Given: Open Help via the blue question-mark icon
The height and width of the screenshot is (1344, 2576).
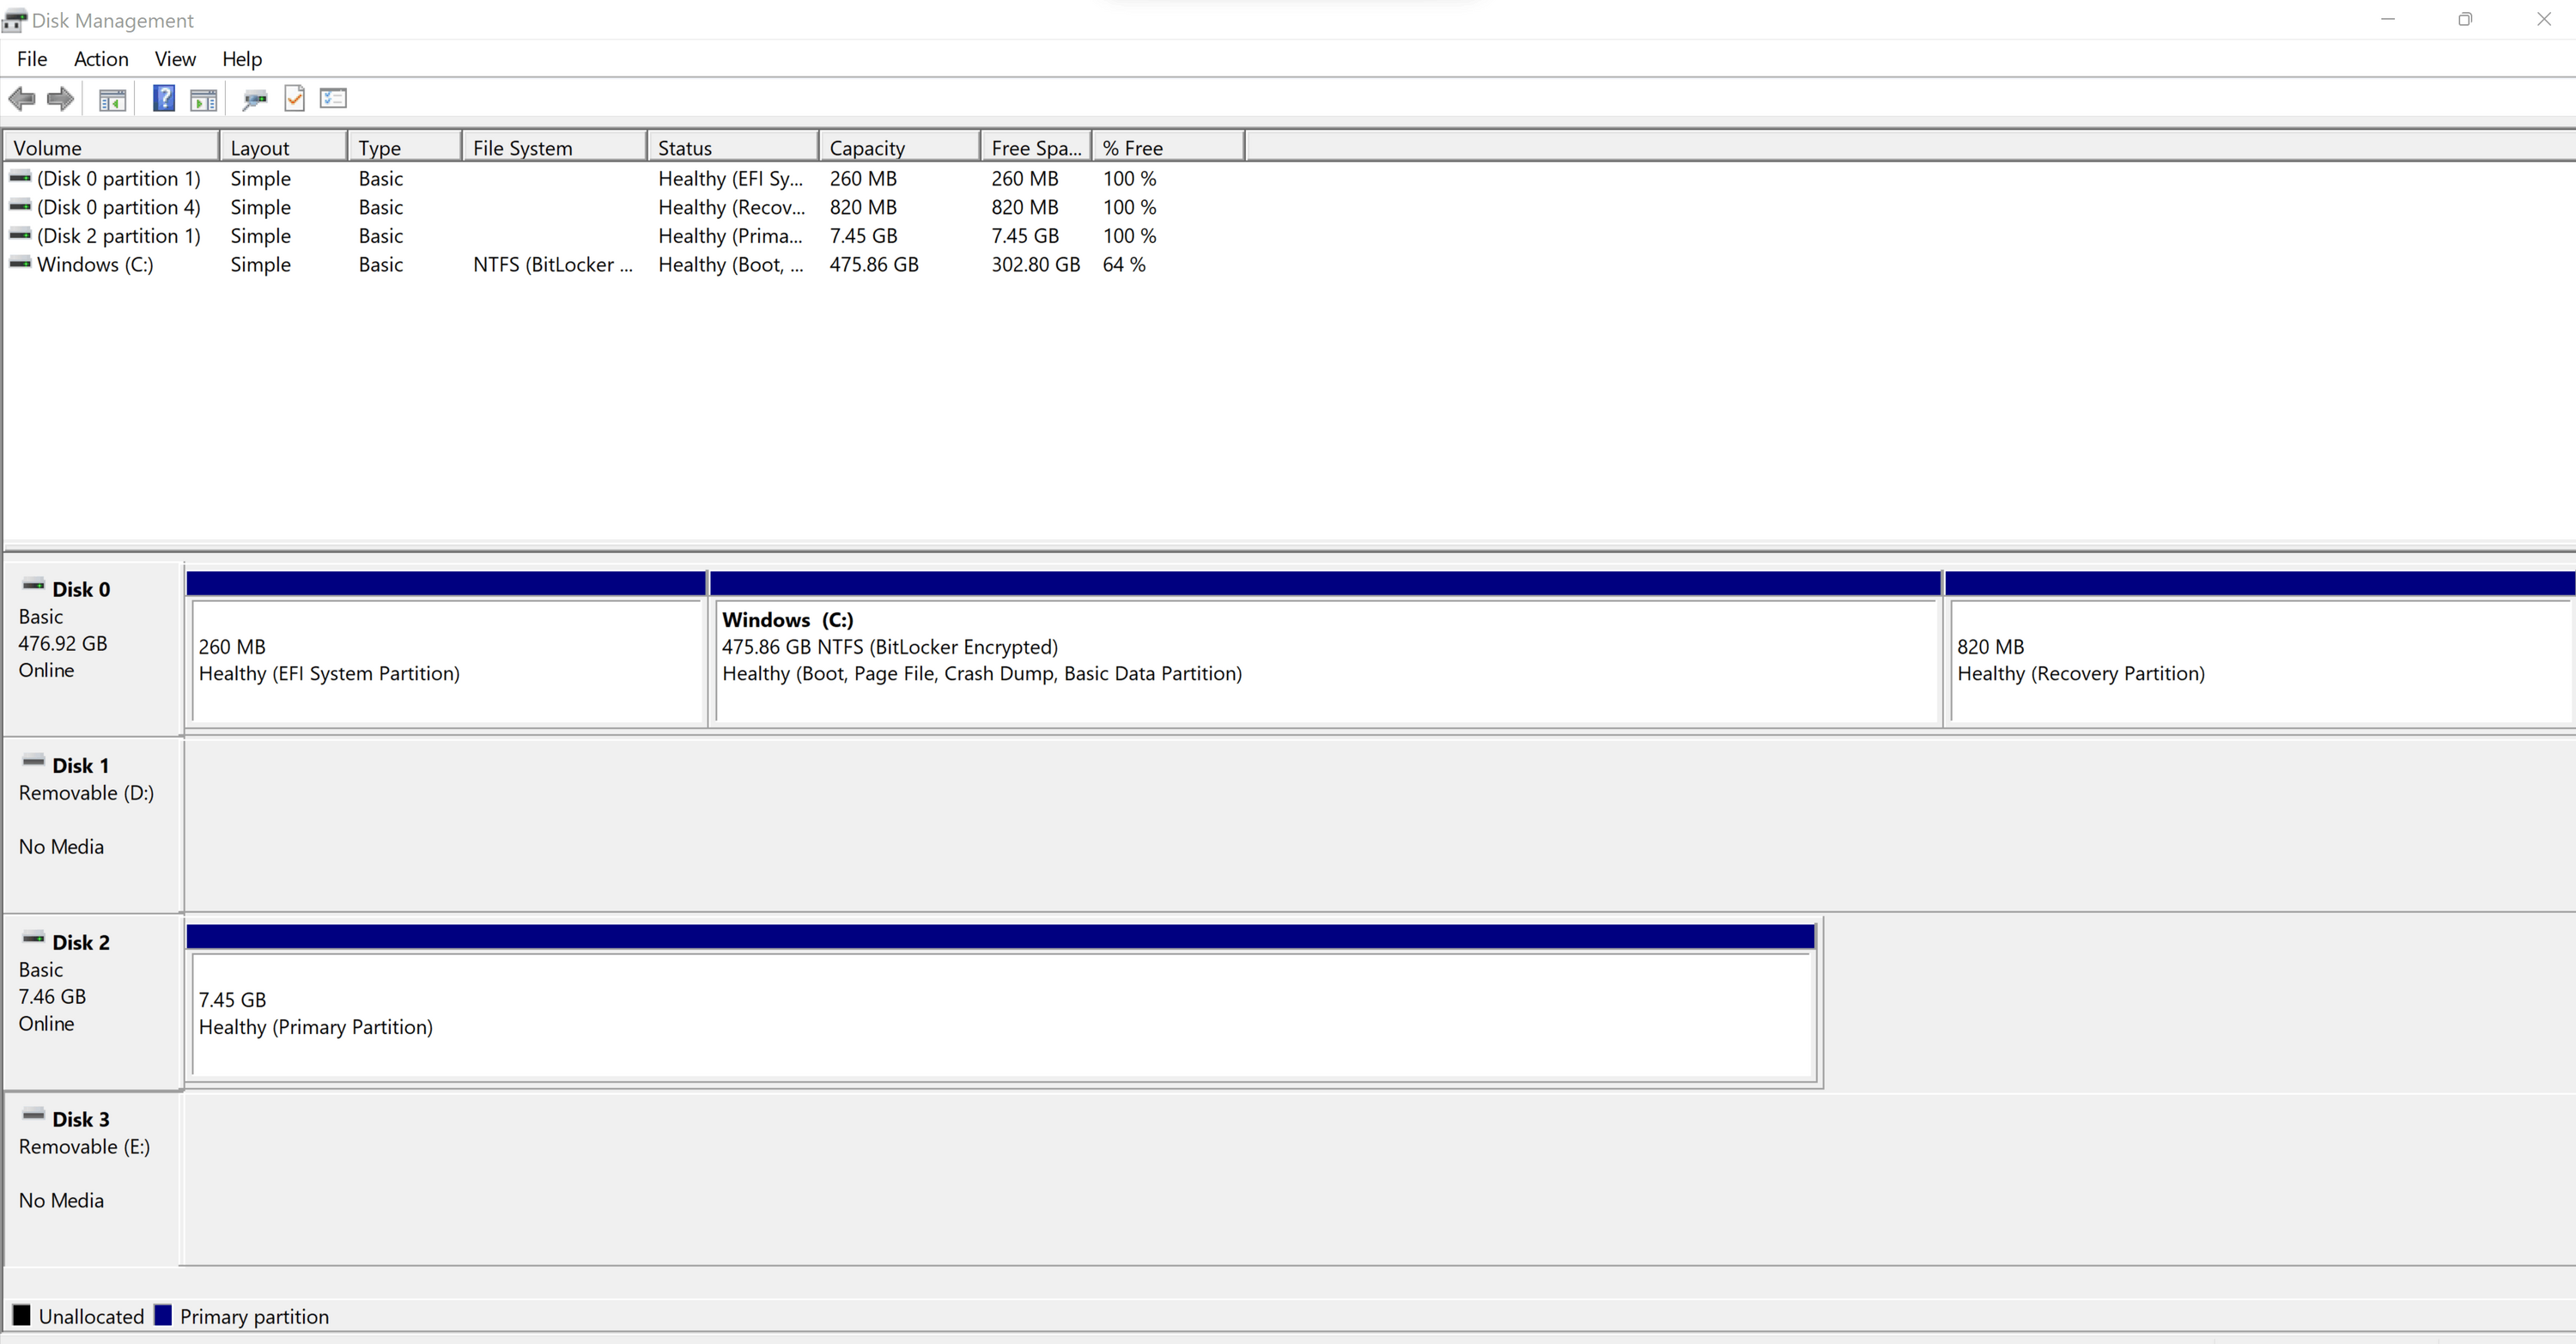Looking at the screenshot, I should pyautogui.click(x=164, y=98).
